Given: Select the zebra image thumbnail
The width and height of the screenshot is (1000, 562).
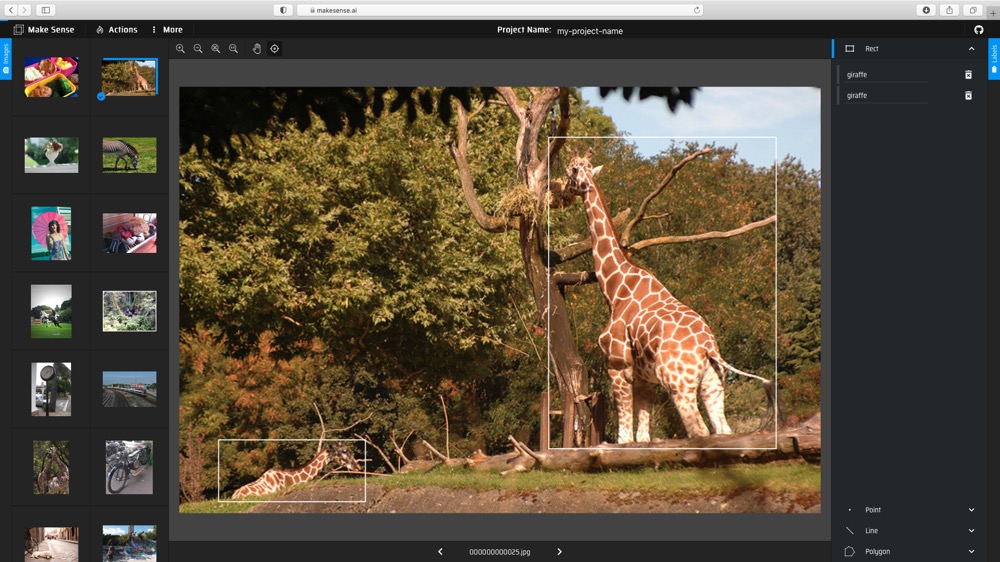Looking at the screenshot, I should 129,155.
